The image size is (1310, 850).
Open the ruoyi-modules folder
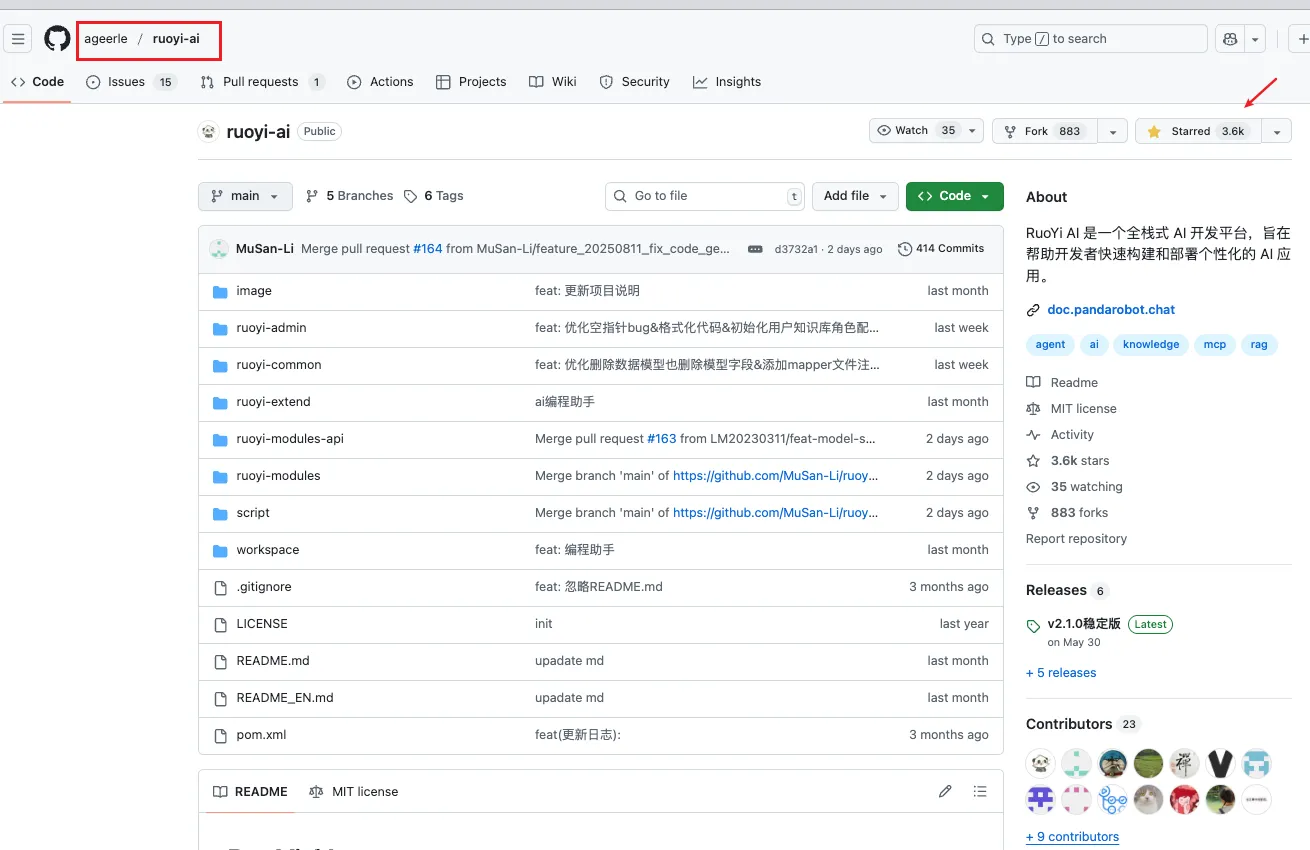[x=278, y=476]
